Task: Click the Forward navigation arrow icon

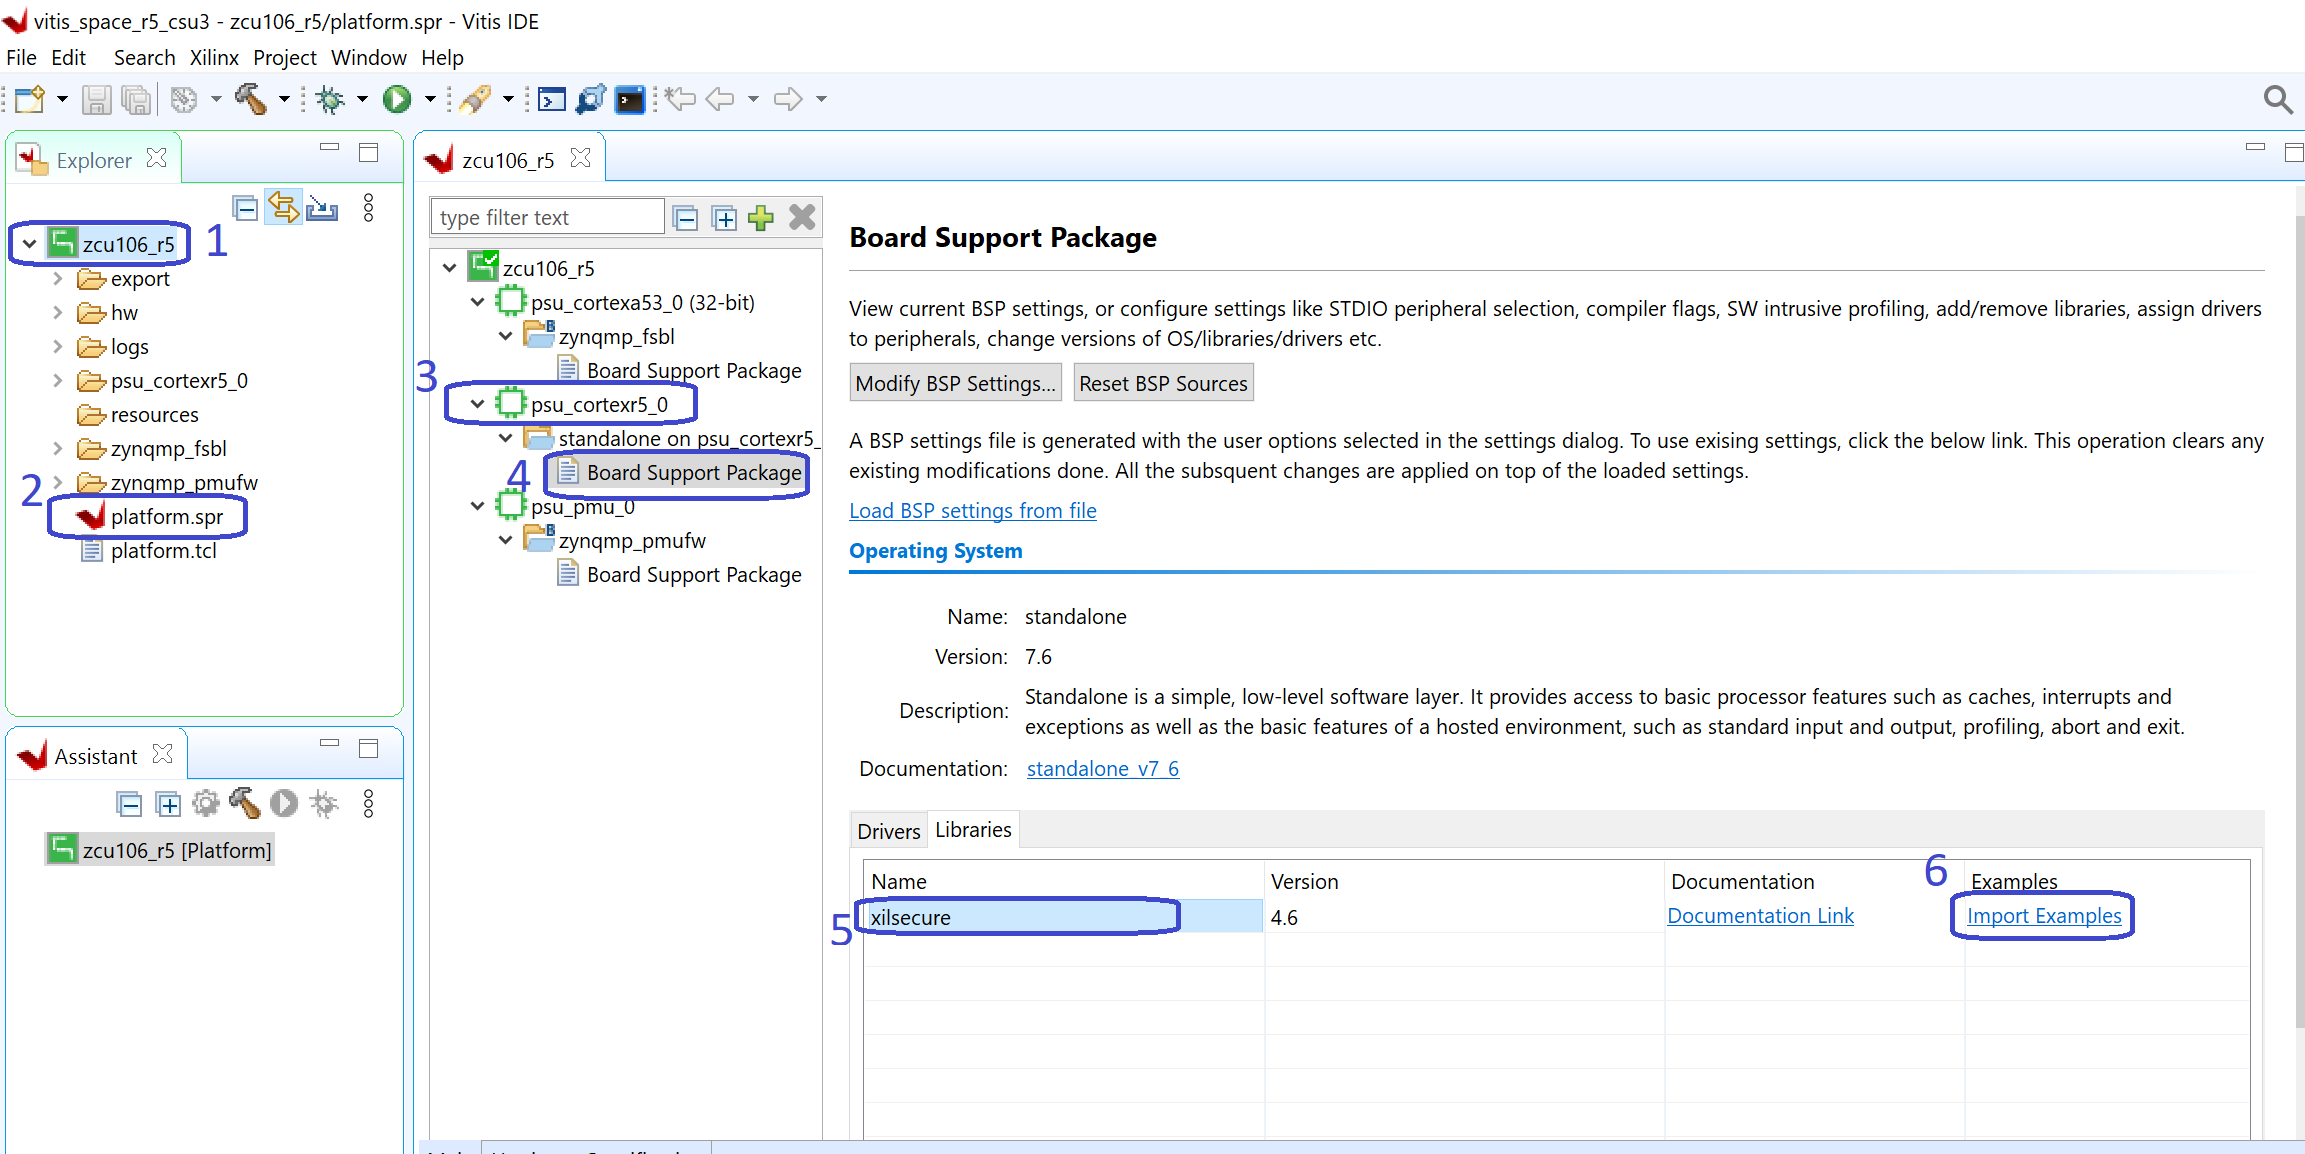Action: click(788, 99)
